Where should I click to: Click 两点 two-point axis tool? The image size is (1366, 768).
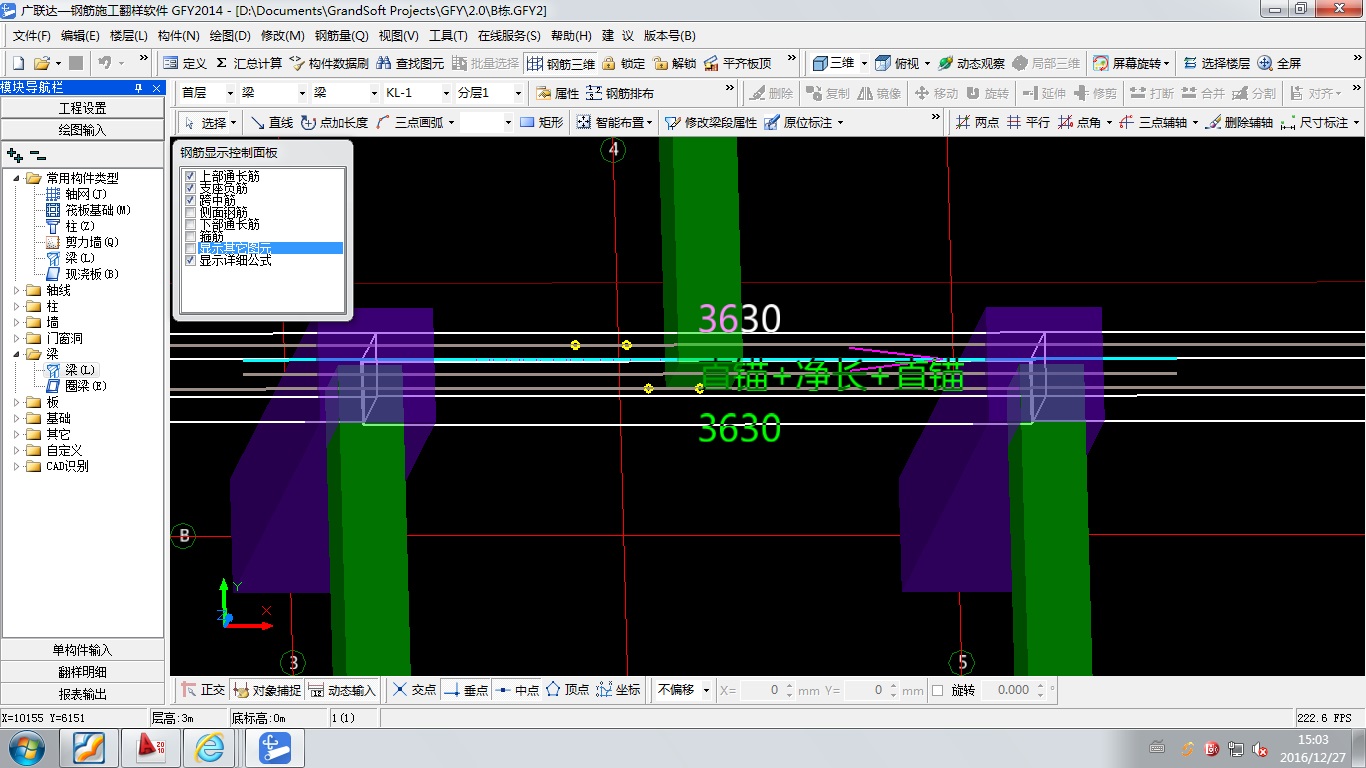click(x=977, y=122)
